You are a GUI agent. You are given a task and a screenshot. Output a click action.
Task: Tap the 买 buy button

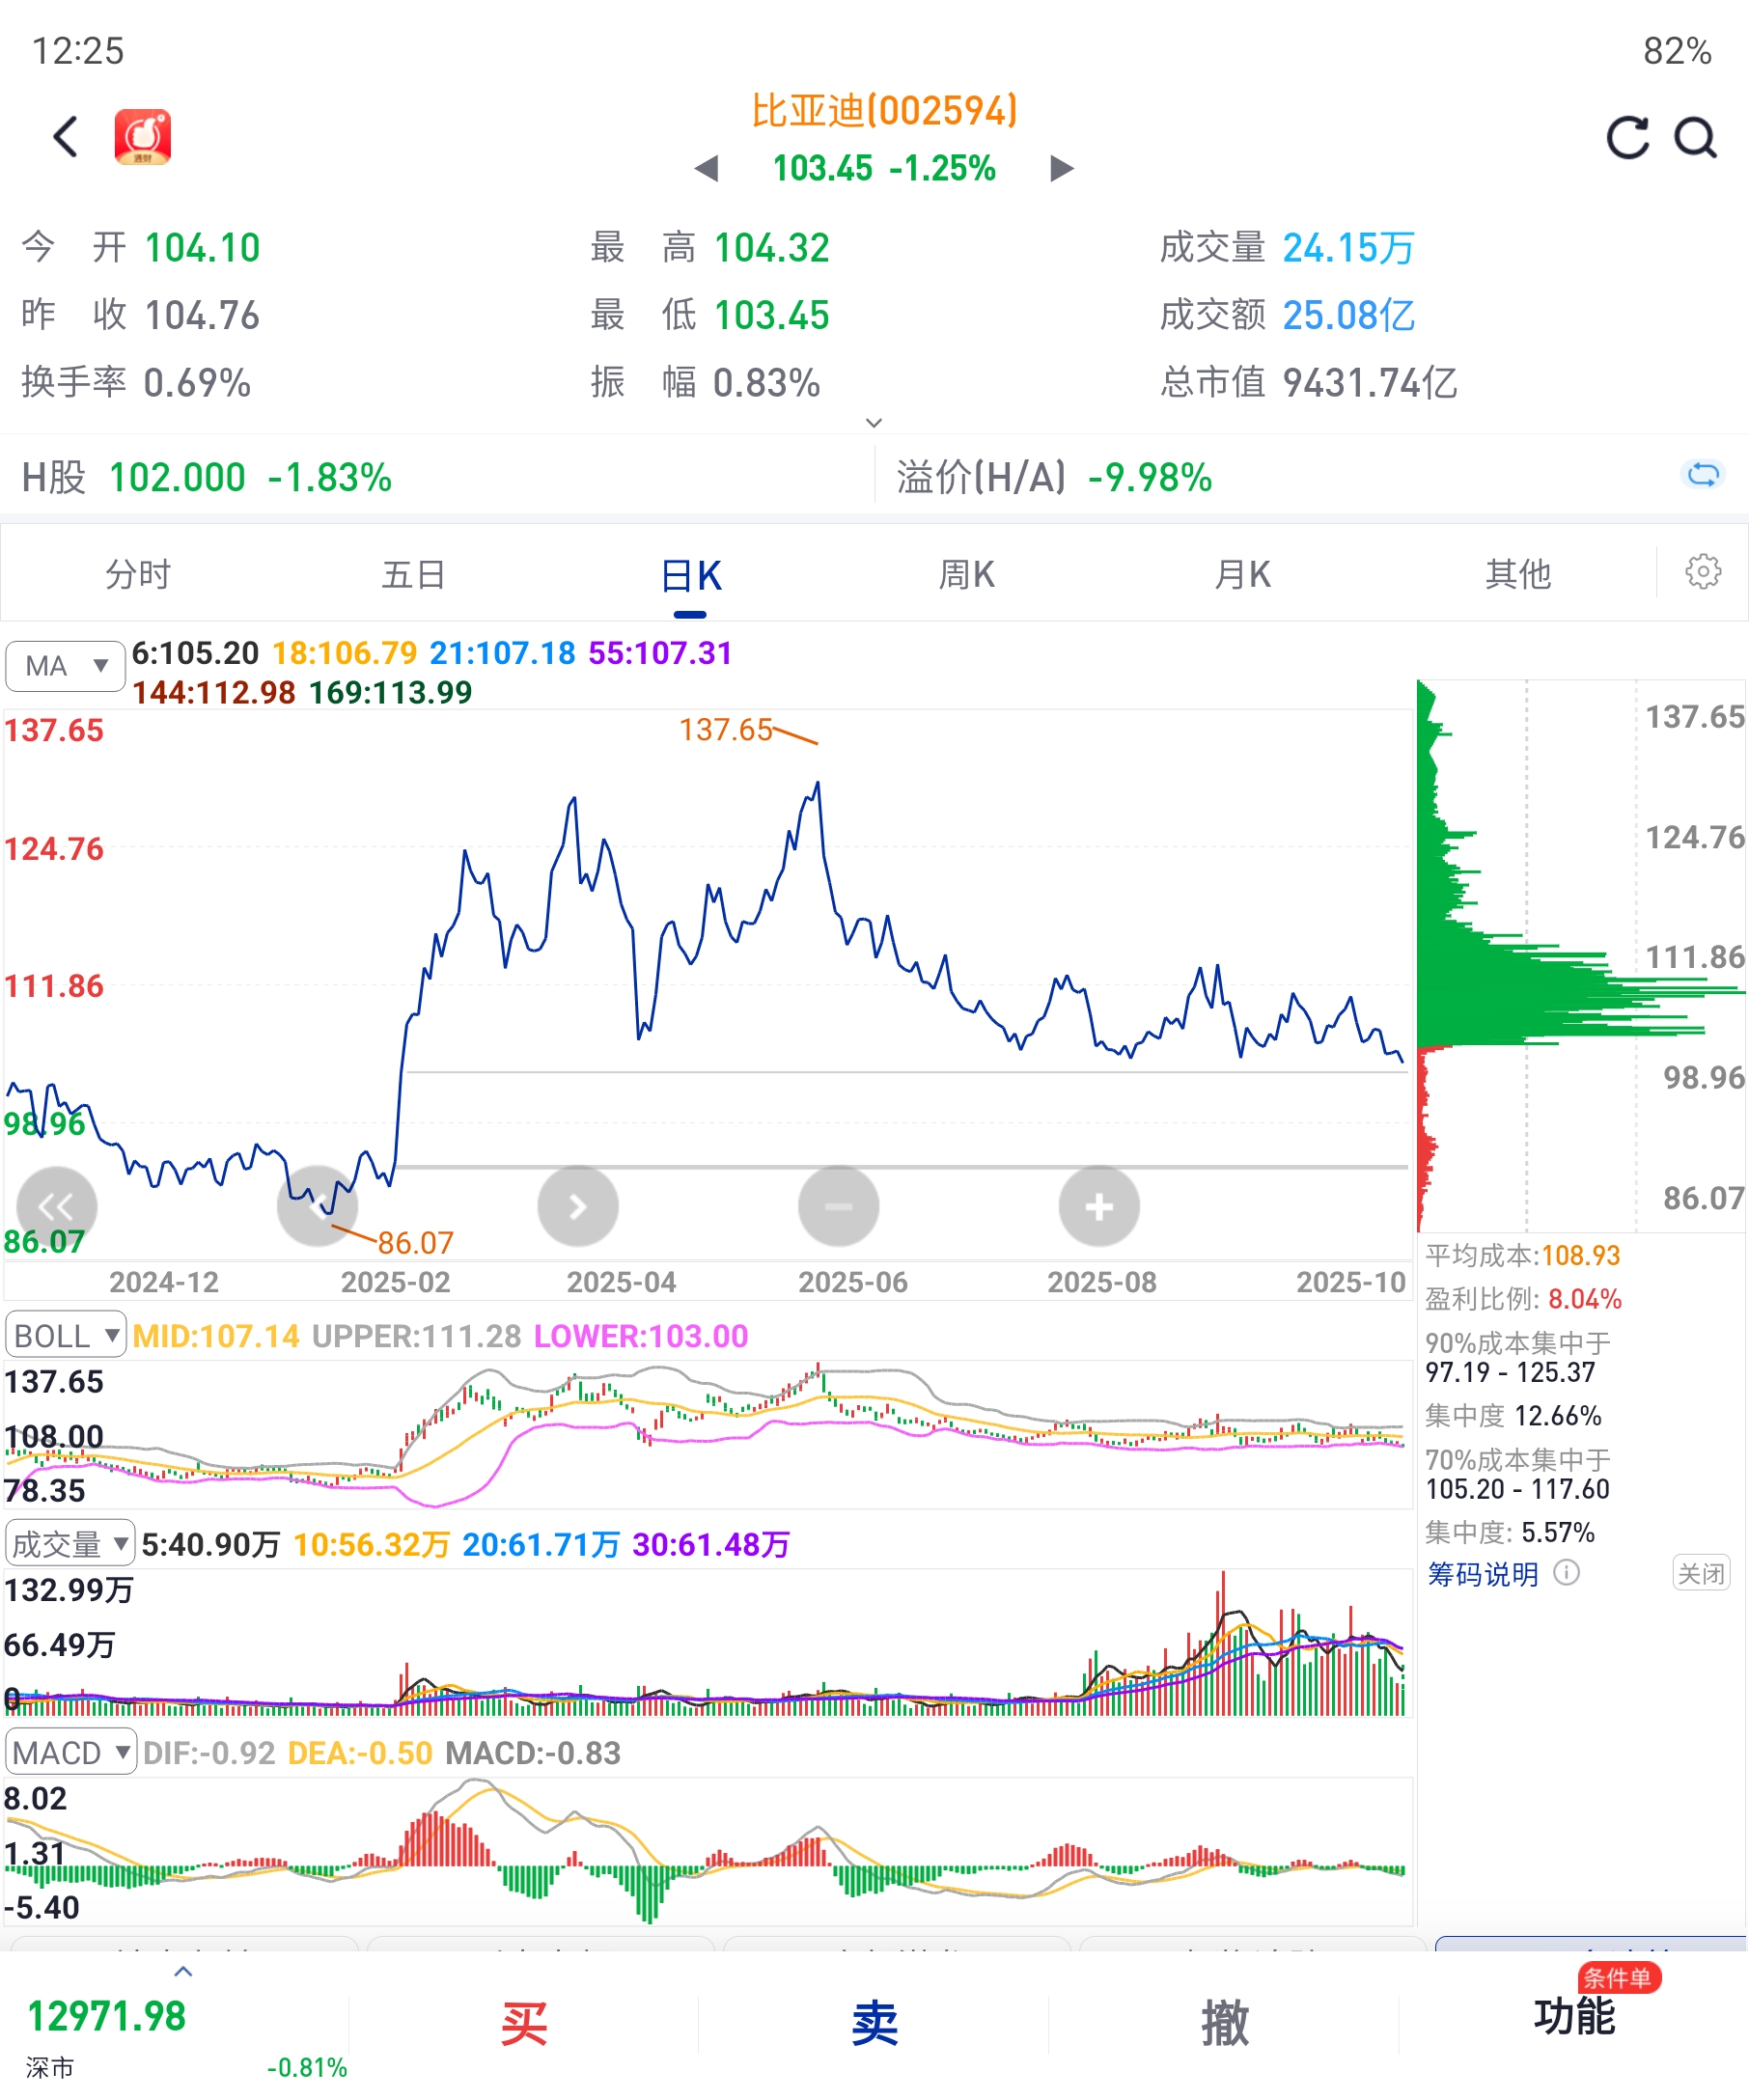524,2024
